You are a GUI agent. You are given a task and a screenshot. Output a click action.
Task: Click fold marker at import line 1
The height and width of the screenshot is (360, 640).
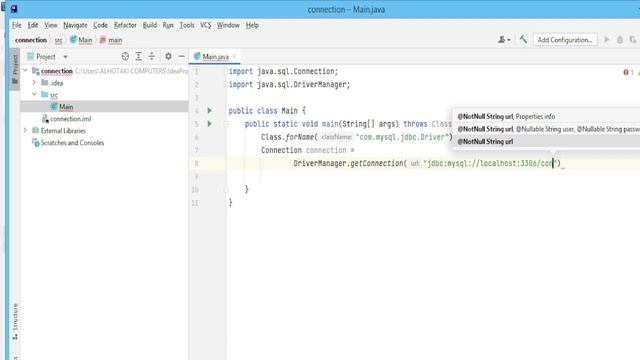tap(226, 71)
